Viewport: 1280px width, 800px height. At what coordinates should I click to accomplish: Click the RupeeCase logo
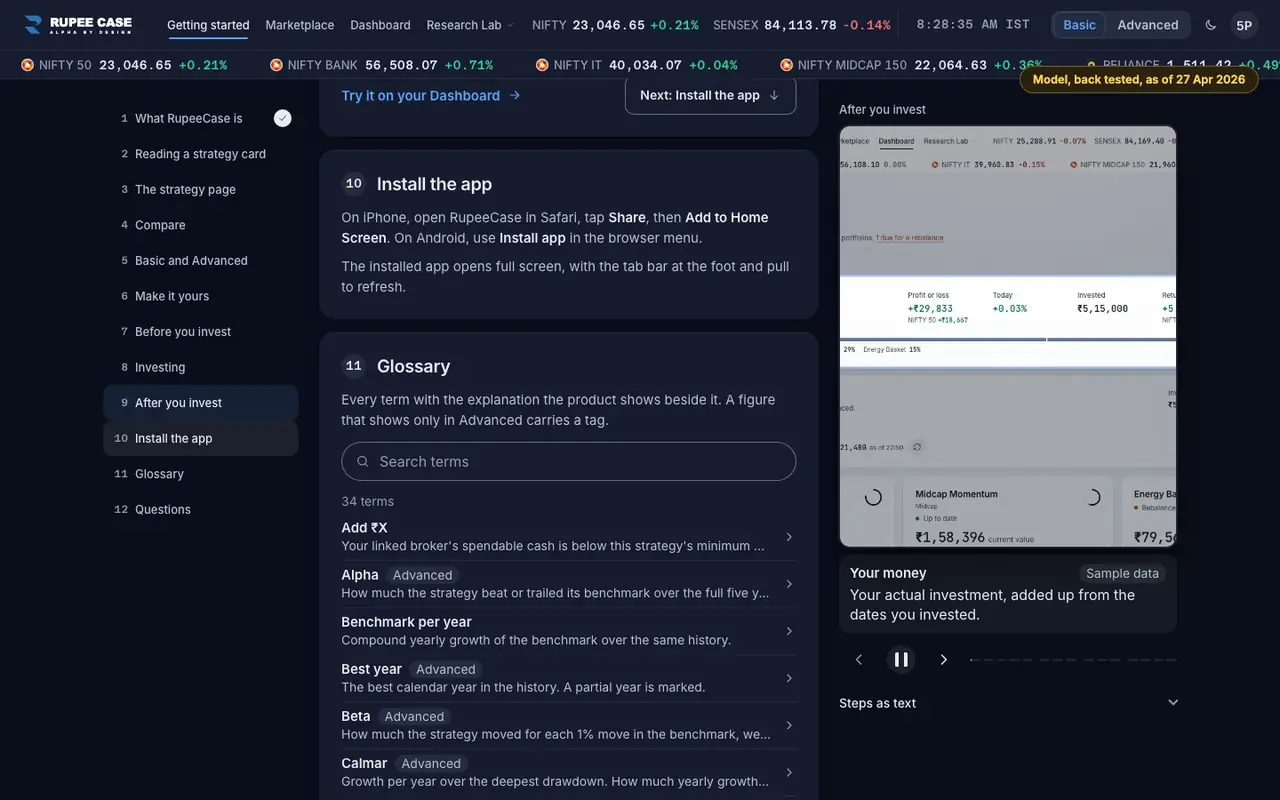point(78,25)
